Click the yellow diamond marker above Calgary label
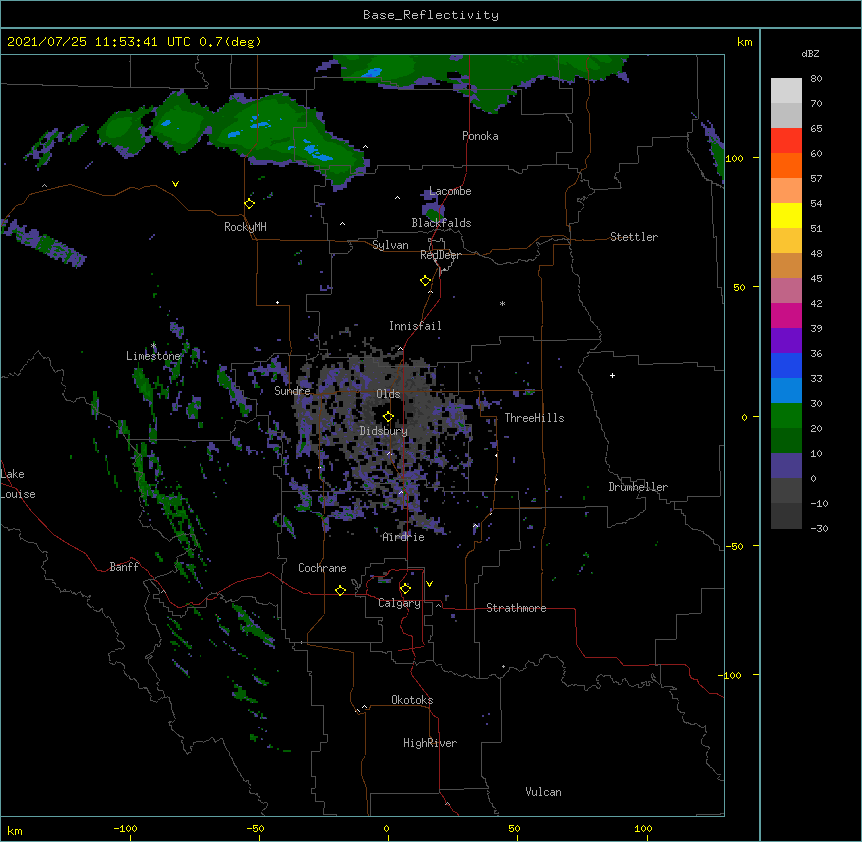 [405, 589]
